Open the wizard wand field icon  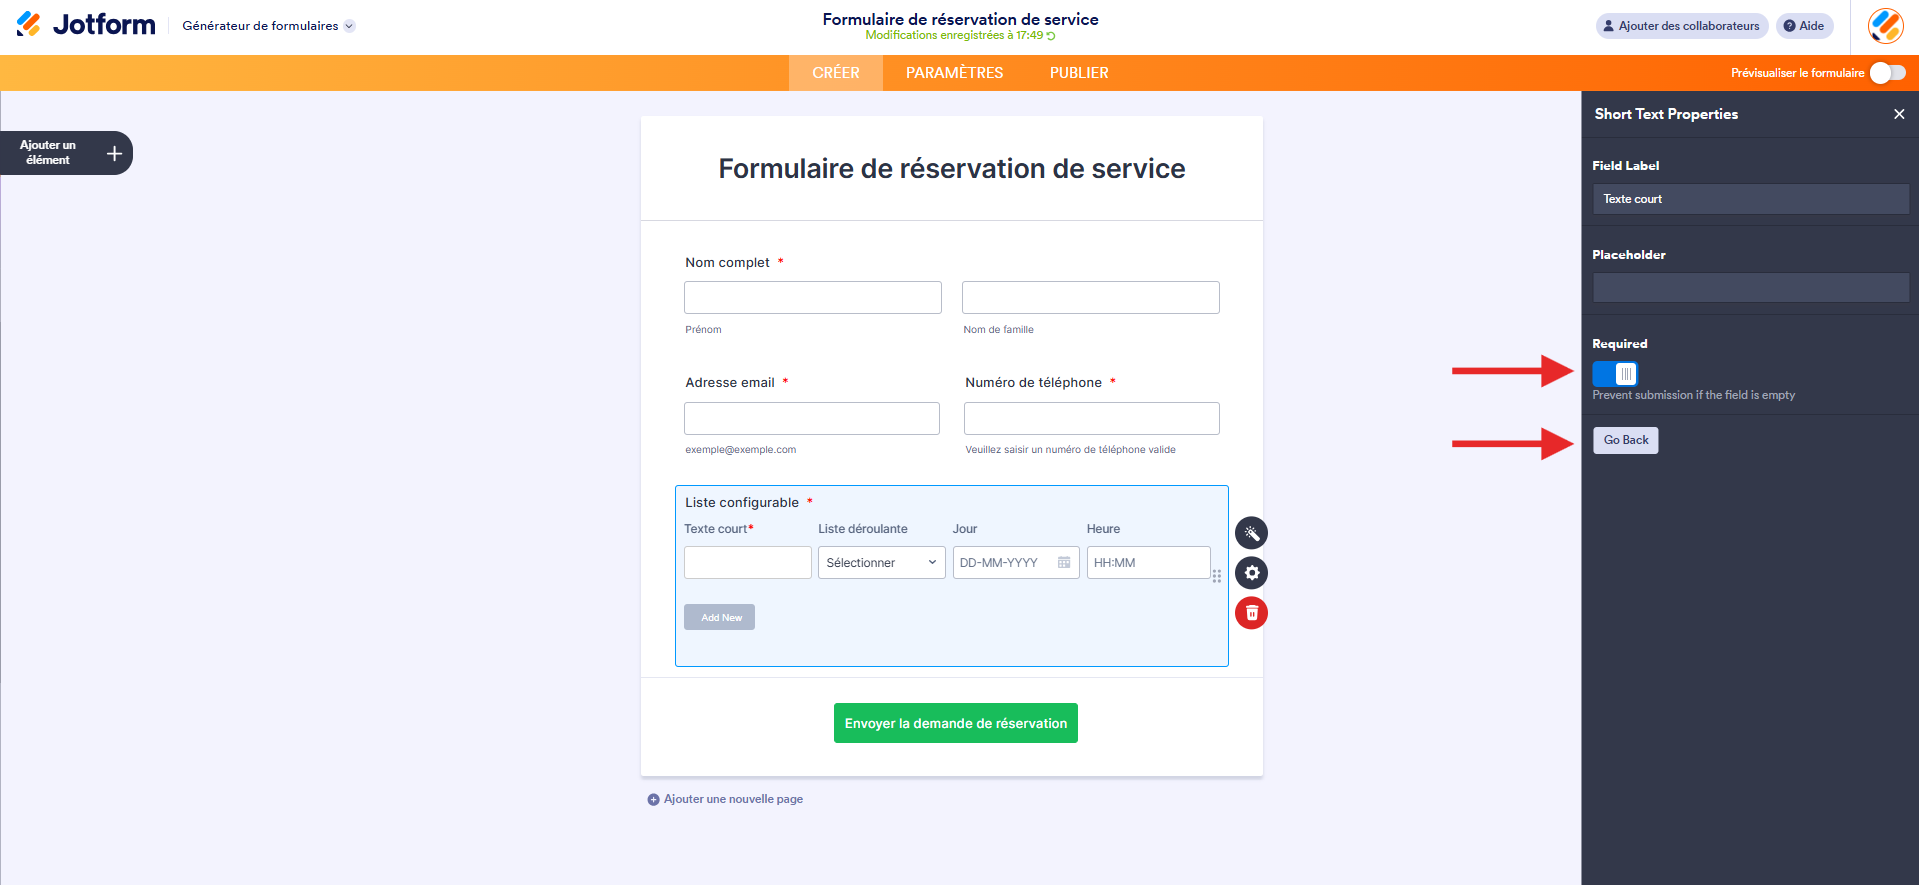click(1251, 533)
